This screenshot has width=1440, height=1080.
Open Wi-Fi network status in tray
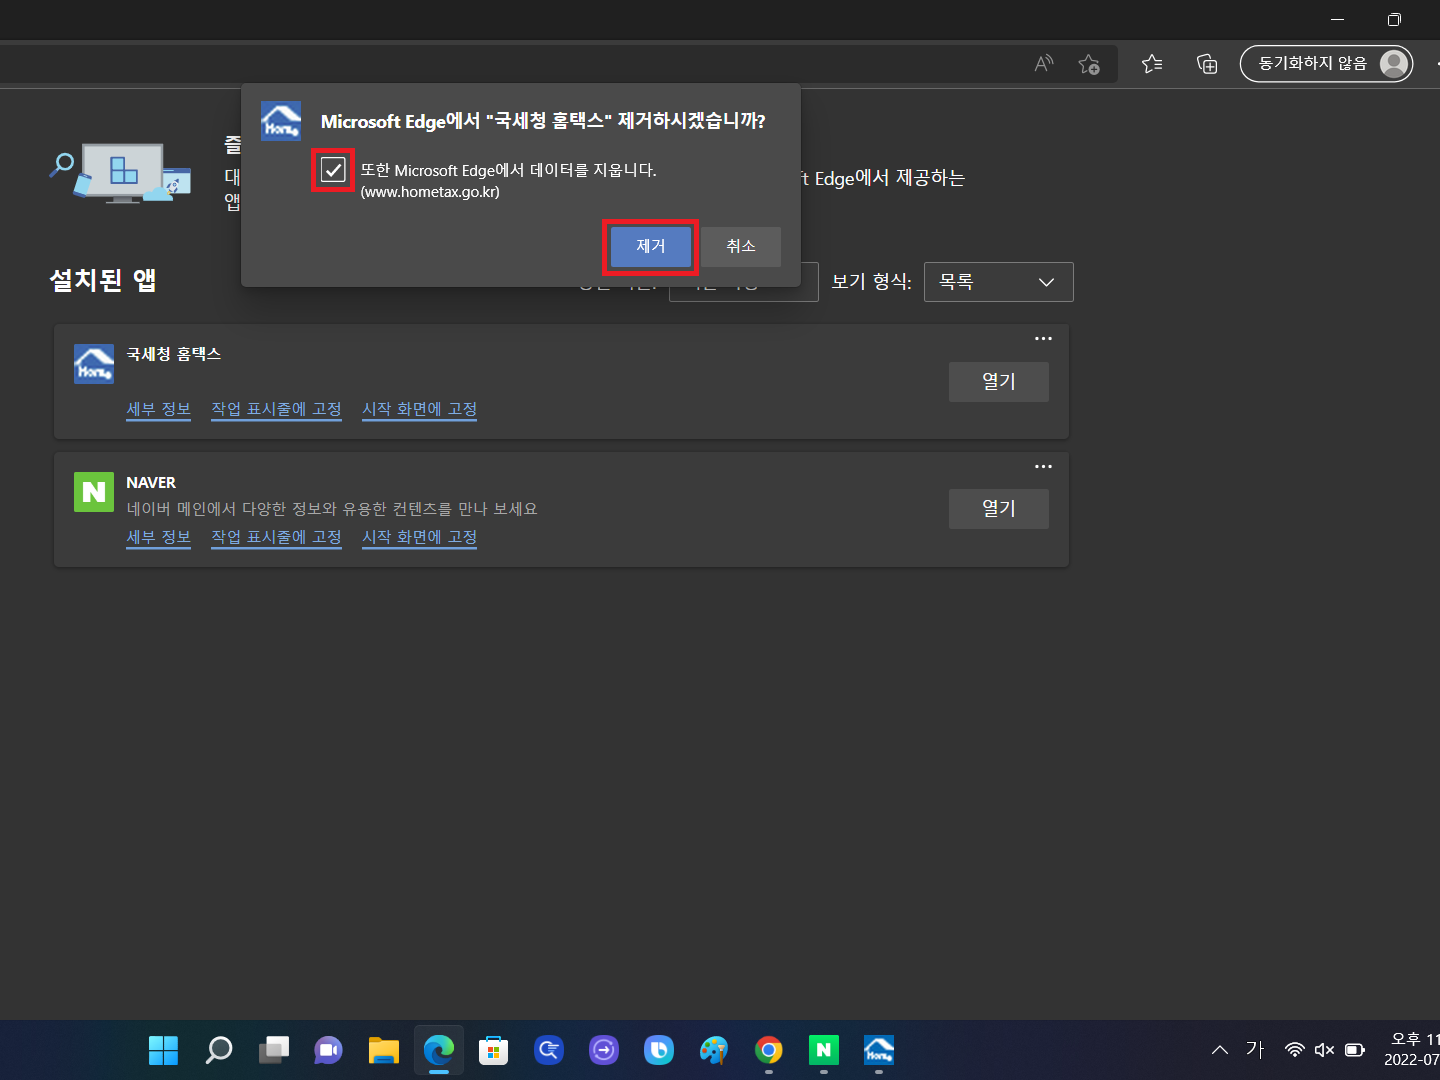click(1295, 1050)
